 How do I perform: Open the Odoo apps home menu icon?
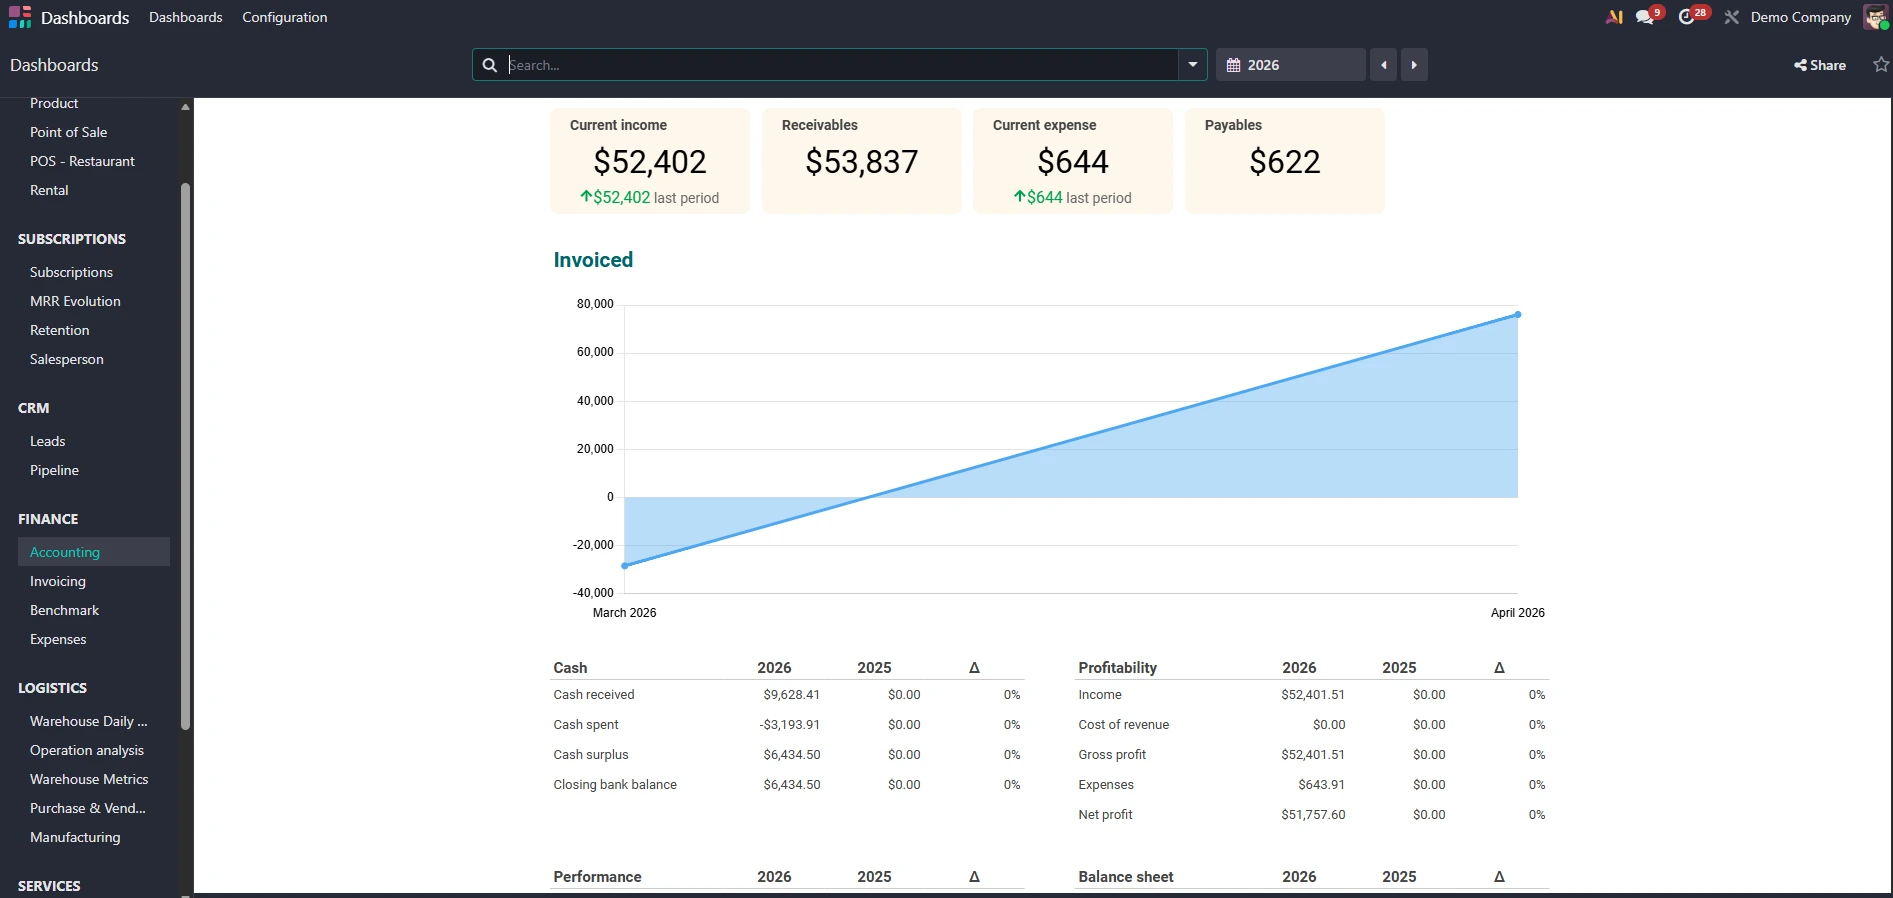pyautogui.click(x=20, y=17)
